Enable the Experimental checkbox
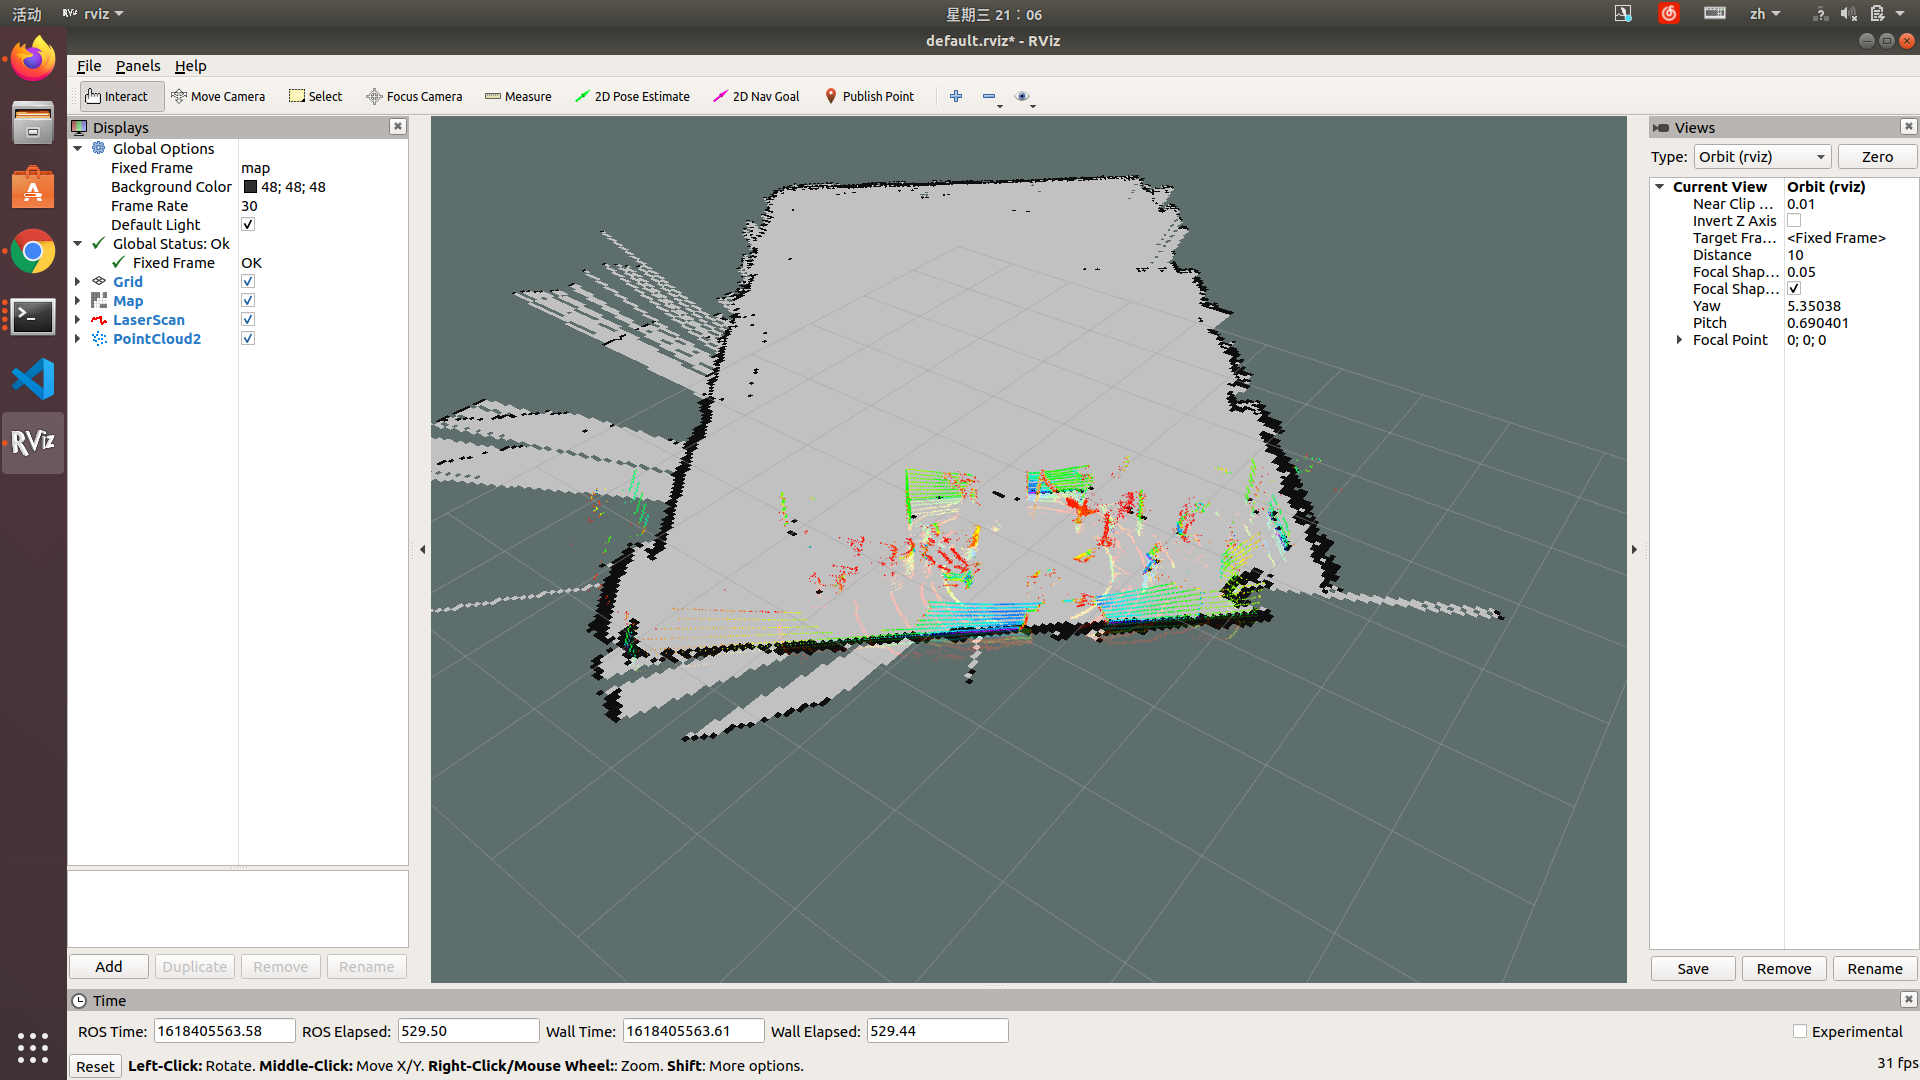 pyautogui.click(x=1800, y=1031)
